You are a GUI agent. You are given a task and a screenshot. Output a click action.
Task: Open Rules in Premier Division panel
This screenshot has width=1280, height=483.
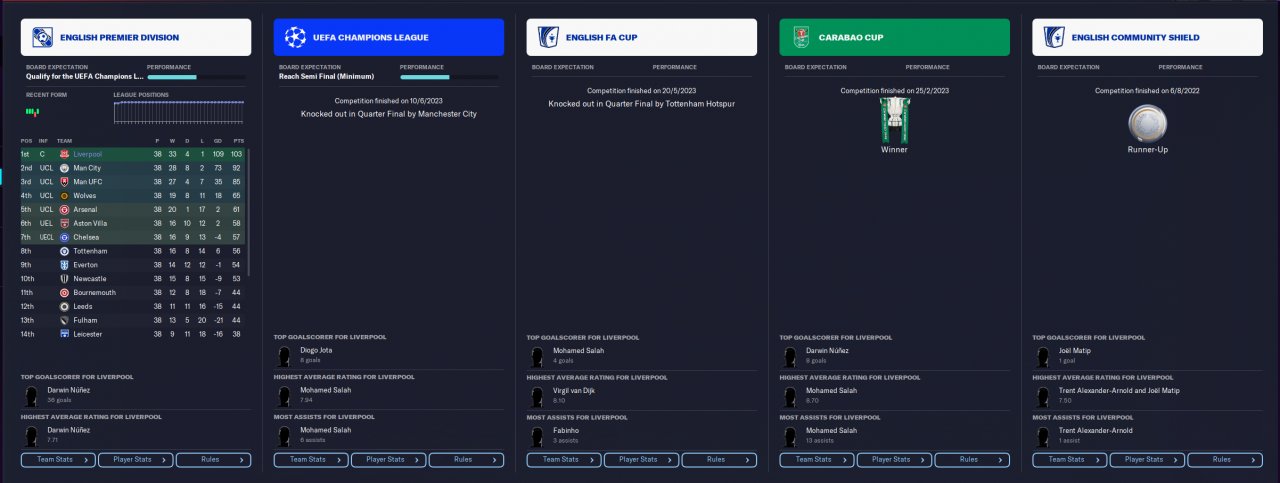(x=213, y=460)
